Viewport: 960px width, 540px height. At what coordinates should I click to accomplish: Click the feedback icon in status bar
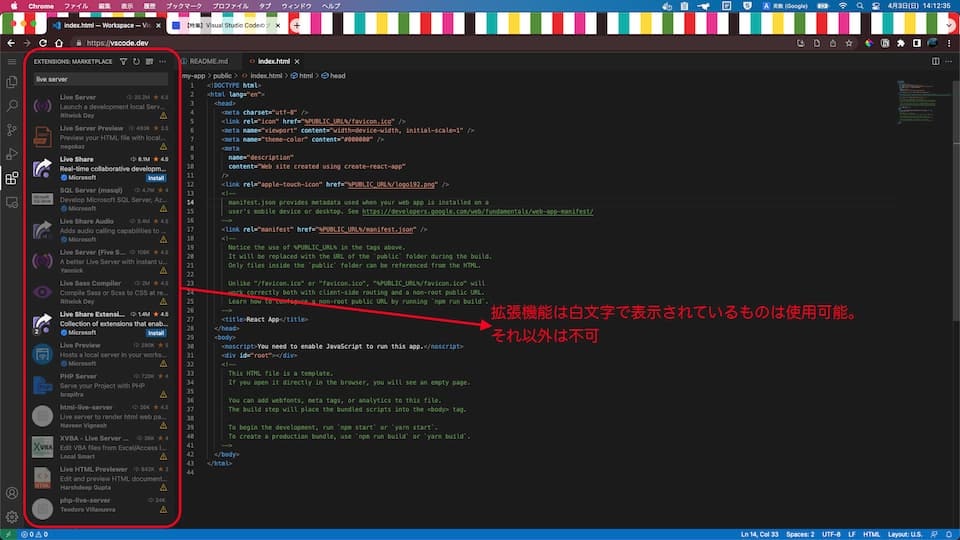934,534
